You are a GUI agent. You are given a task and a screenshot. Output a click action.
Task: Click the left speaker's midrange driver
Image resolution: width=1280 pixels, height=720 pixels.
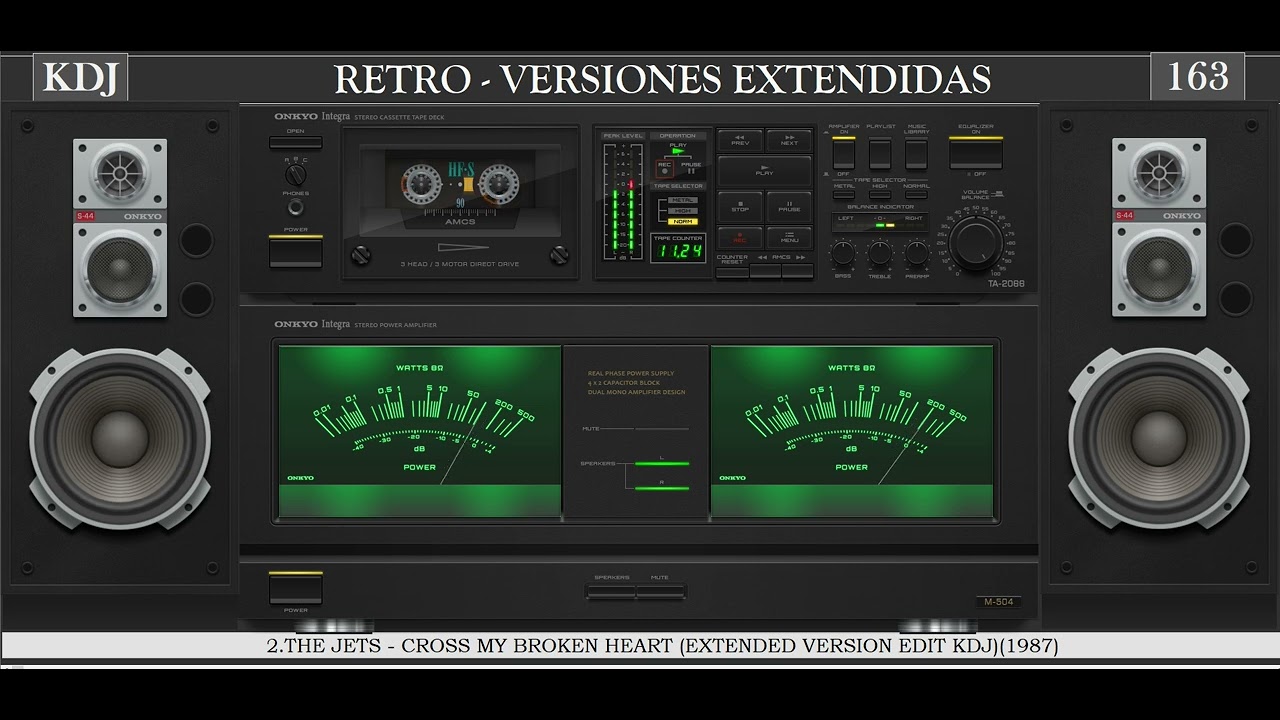coord(120,269)
